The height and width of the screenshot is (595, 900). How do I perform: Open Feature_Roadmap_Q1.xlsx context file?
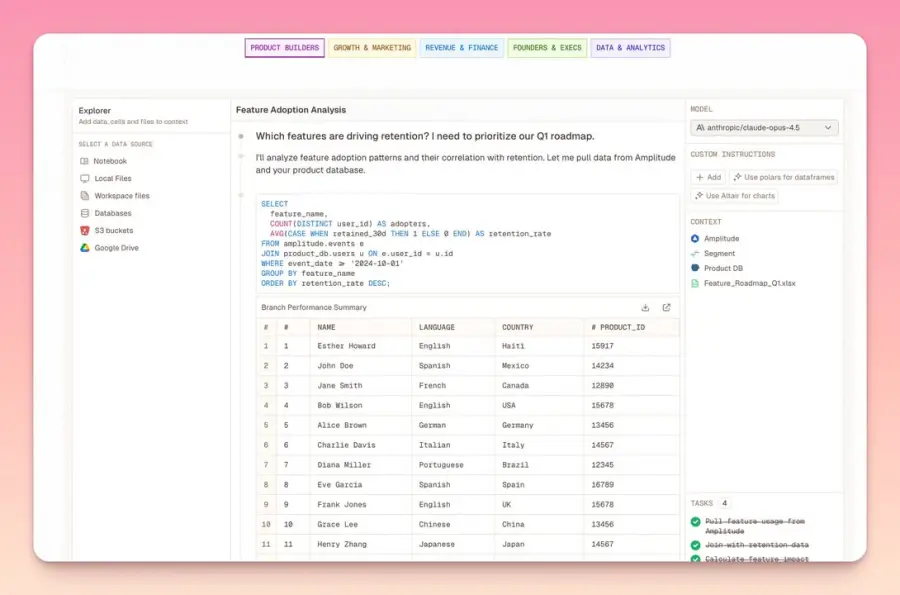tap(750, 283)
